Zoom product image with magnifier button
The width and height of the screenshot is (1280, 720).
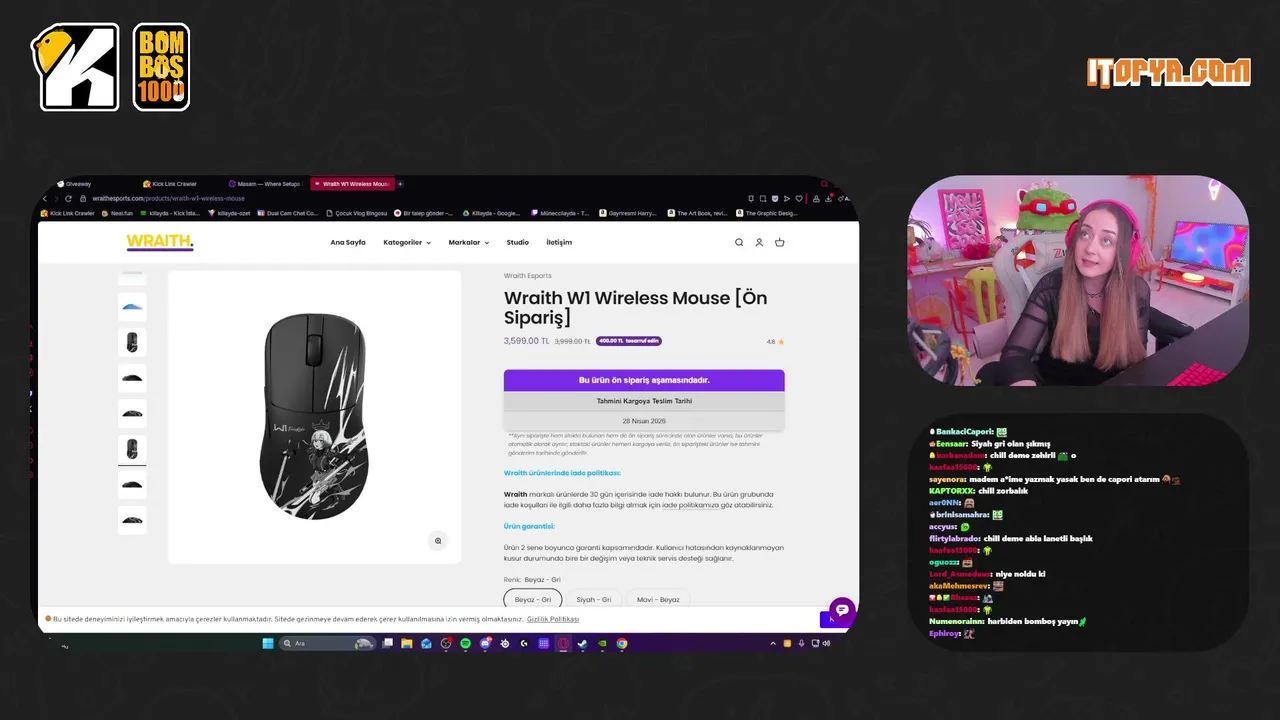click(x=437, y=541)
